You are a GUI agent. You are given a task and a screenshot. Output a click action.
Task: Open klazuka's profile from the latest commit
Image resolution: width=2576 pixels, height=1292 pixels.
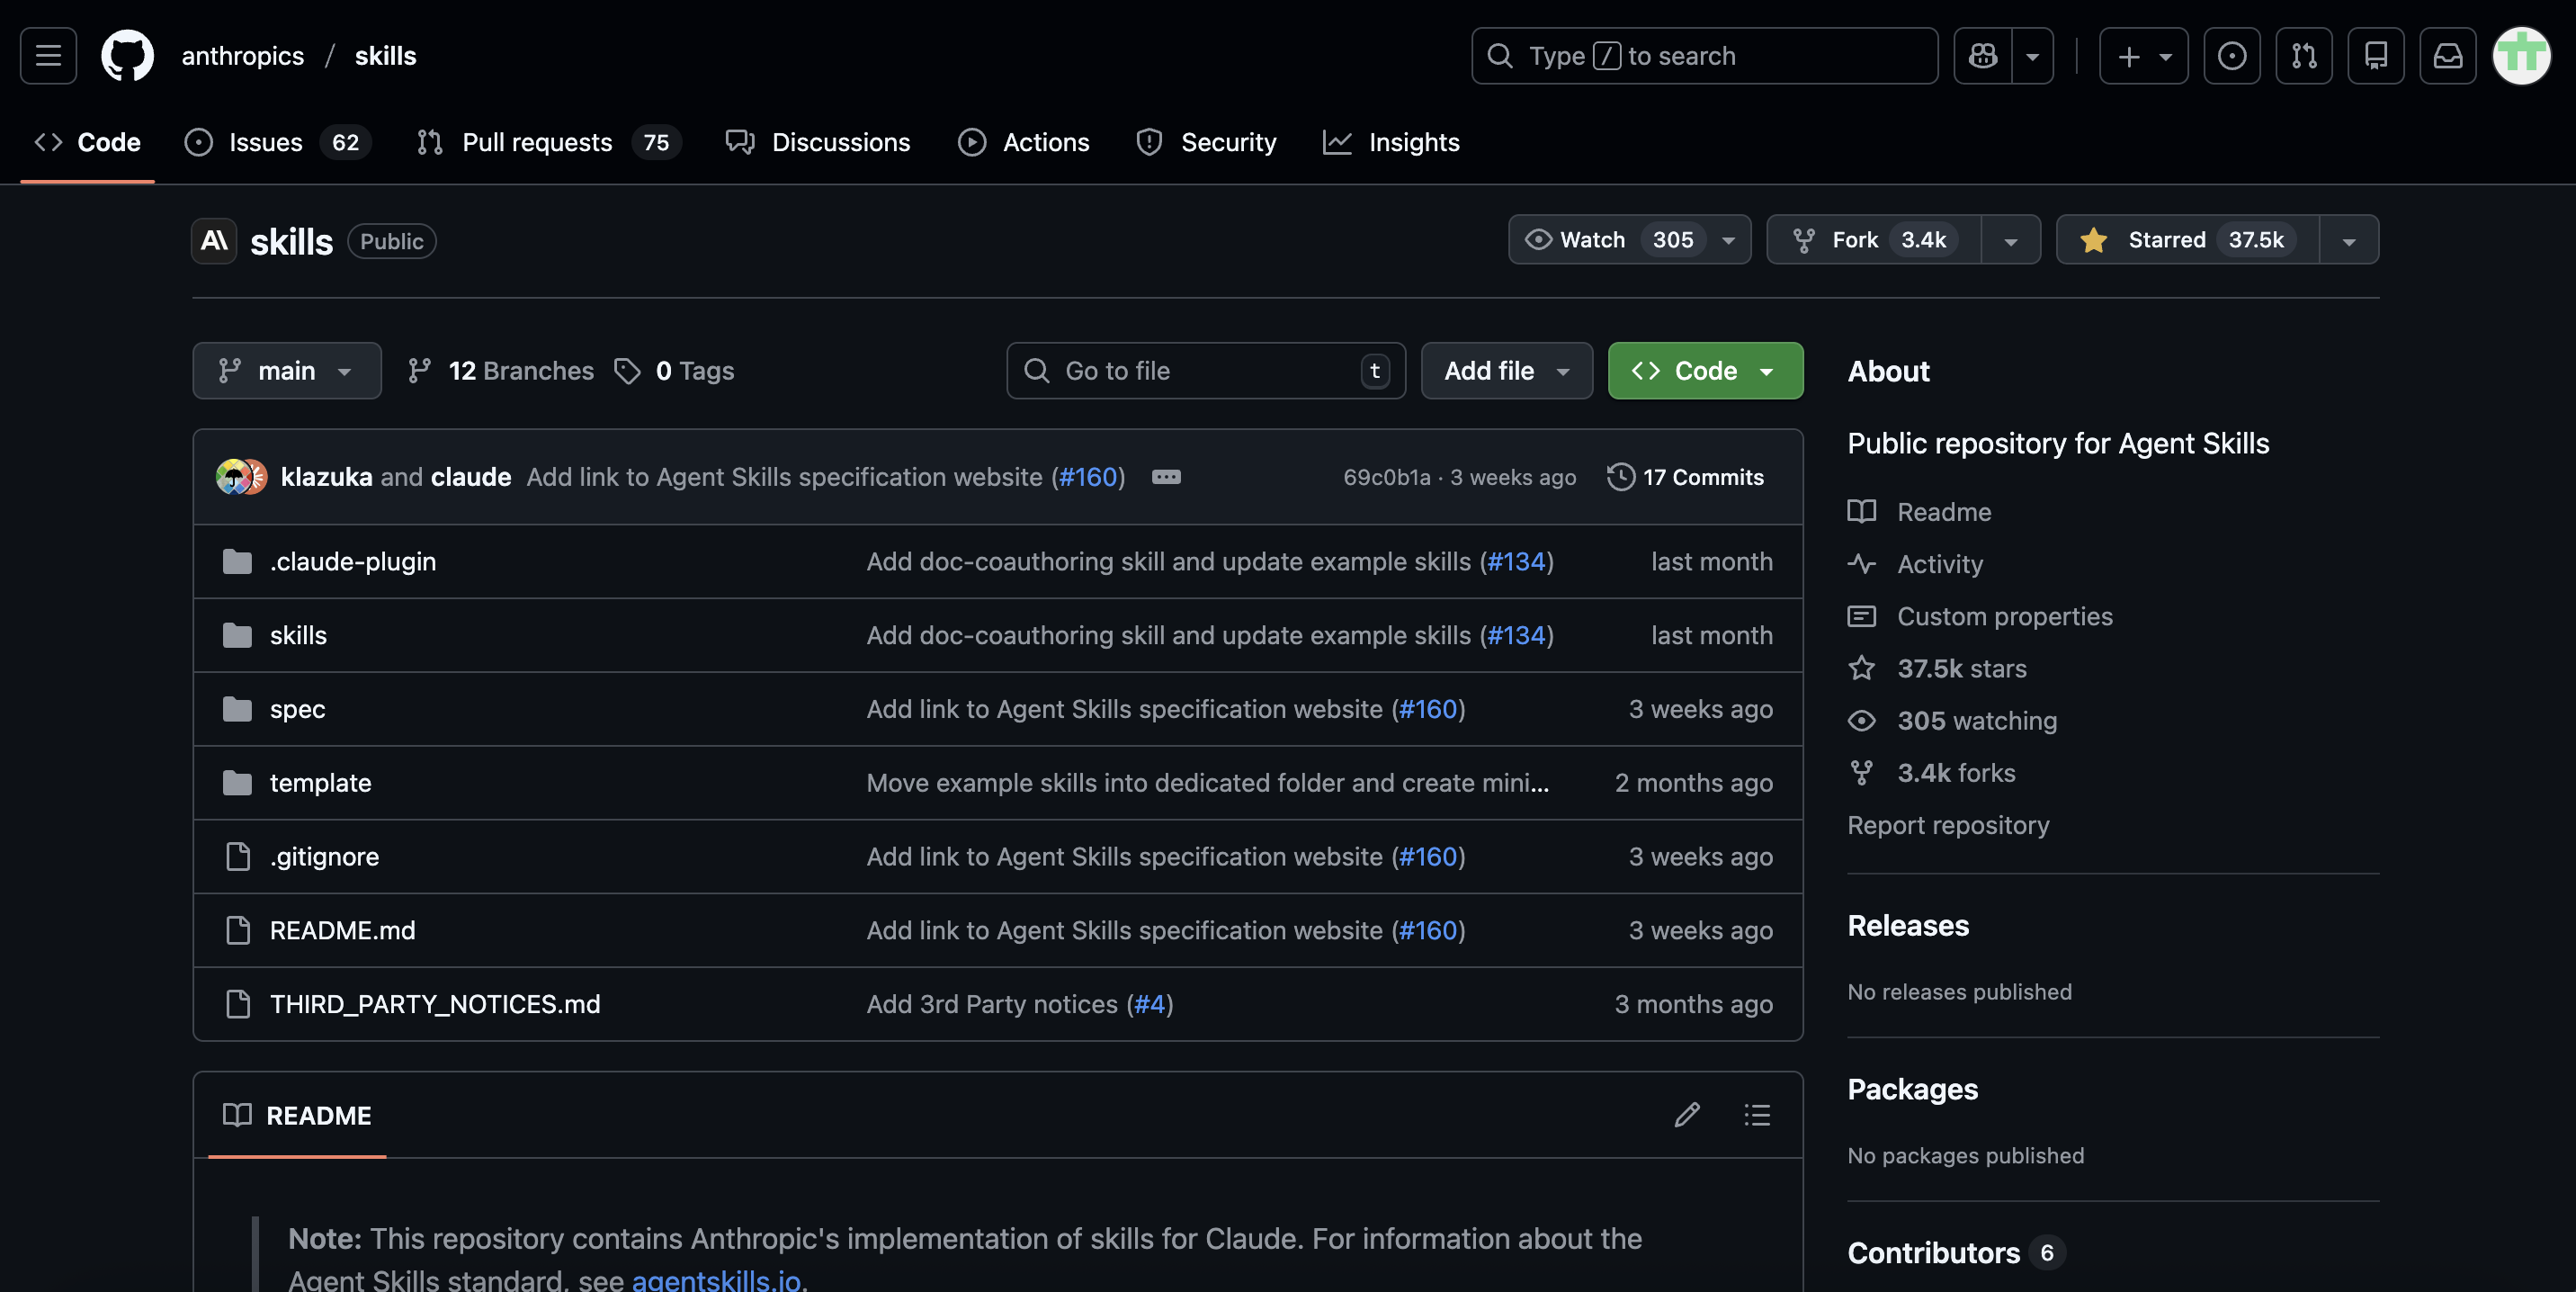coord(326,477)
